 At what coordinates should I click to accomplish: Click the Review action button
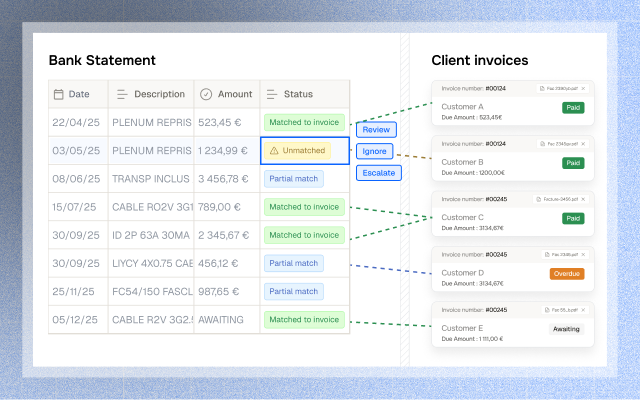(376, 130)
